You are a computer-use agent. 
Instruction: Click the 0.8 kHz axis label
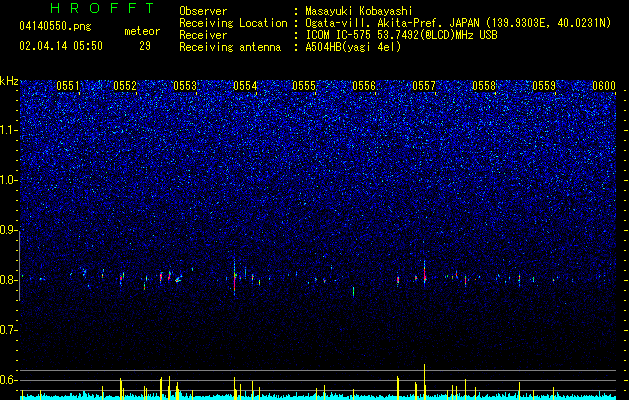pos(8,280)
